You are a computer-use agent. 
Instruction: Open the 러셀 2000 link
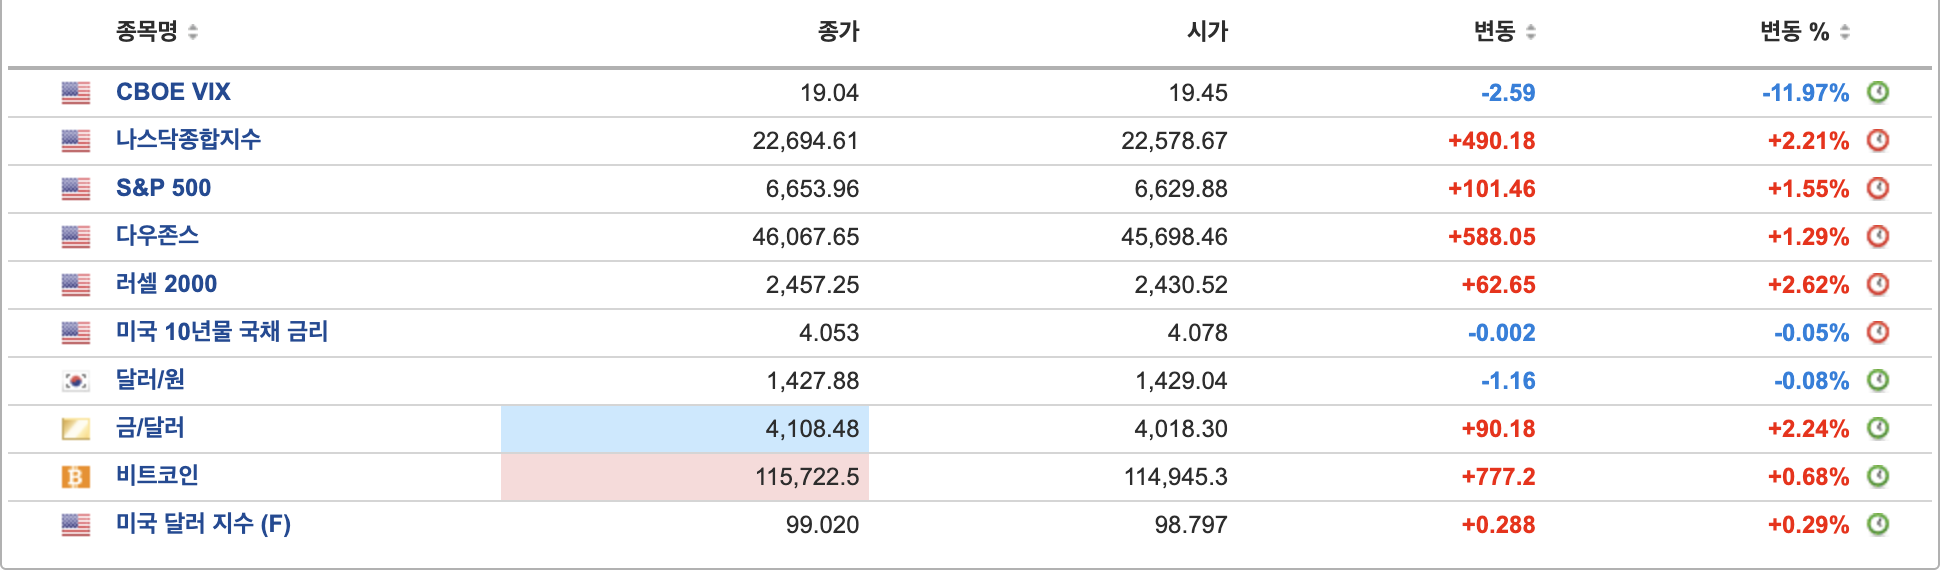(x=166, y=284)
